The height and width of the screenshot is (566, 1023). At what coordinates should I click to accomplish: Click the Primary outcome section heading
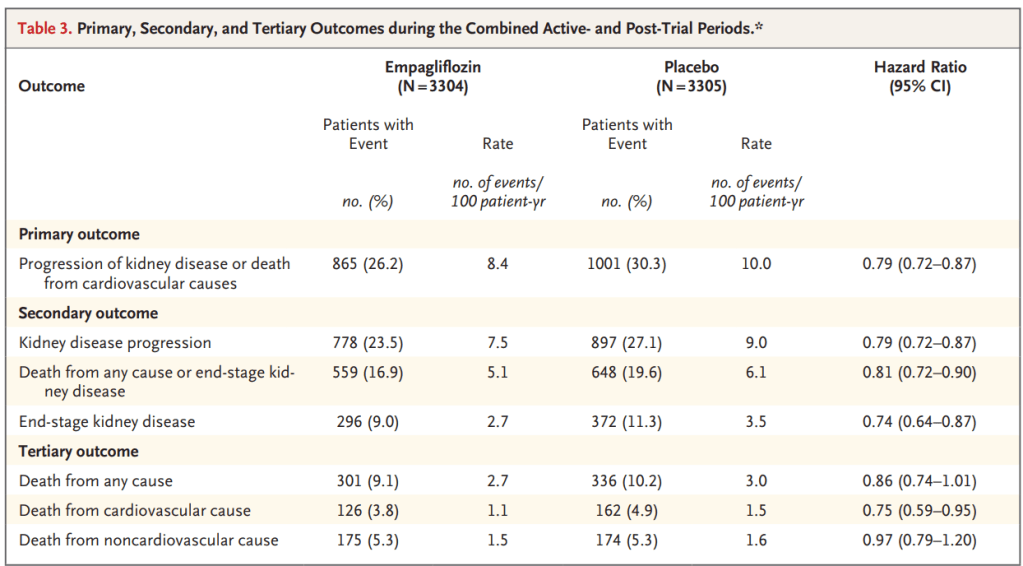(79, 234)
